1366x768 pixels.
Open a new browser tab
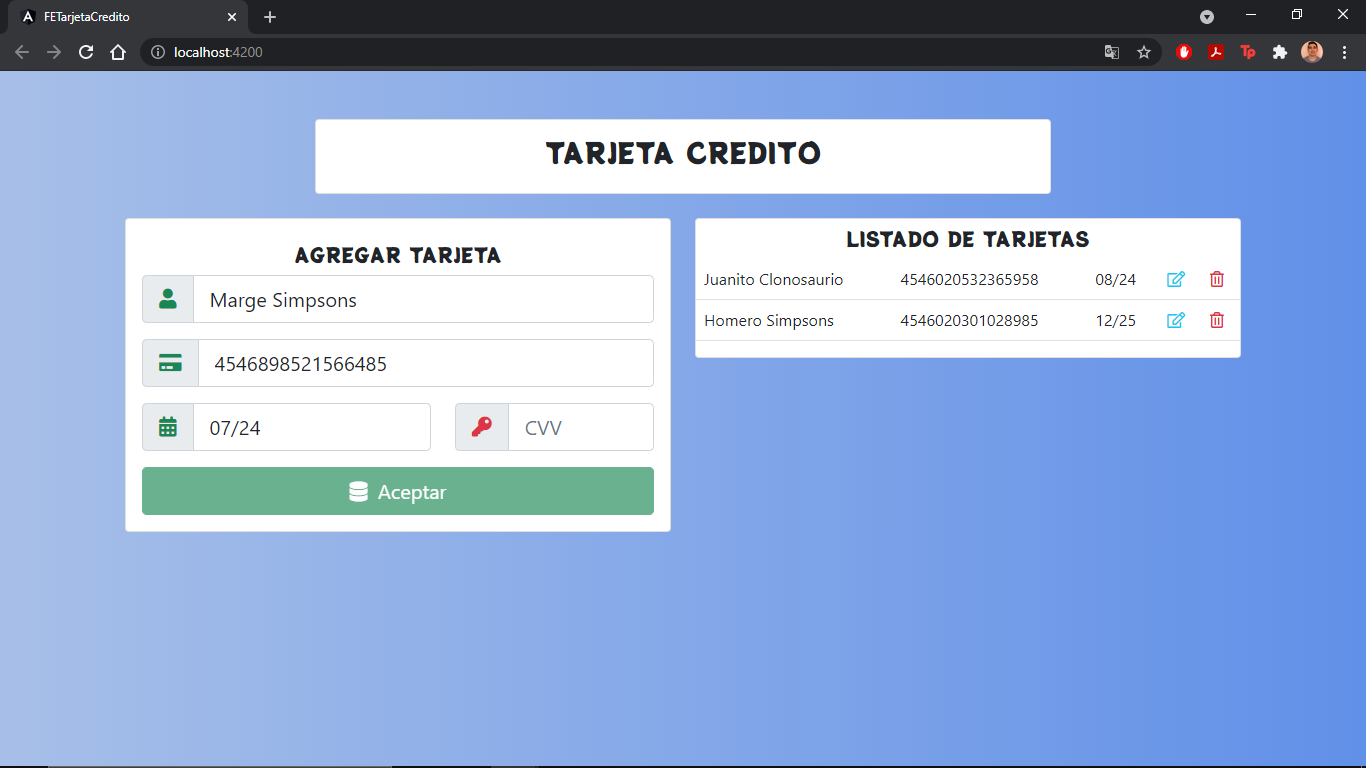[270, 17]
